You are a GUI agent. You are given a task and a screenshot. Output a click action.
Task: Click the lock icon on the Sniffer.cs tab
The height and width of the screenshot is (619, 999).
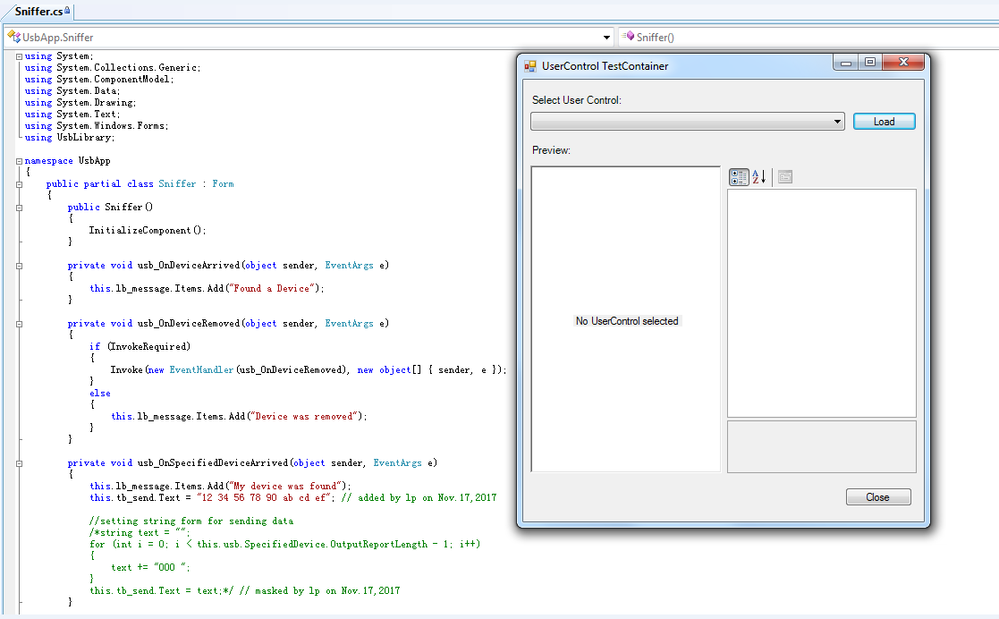click(67, 9)
